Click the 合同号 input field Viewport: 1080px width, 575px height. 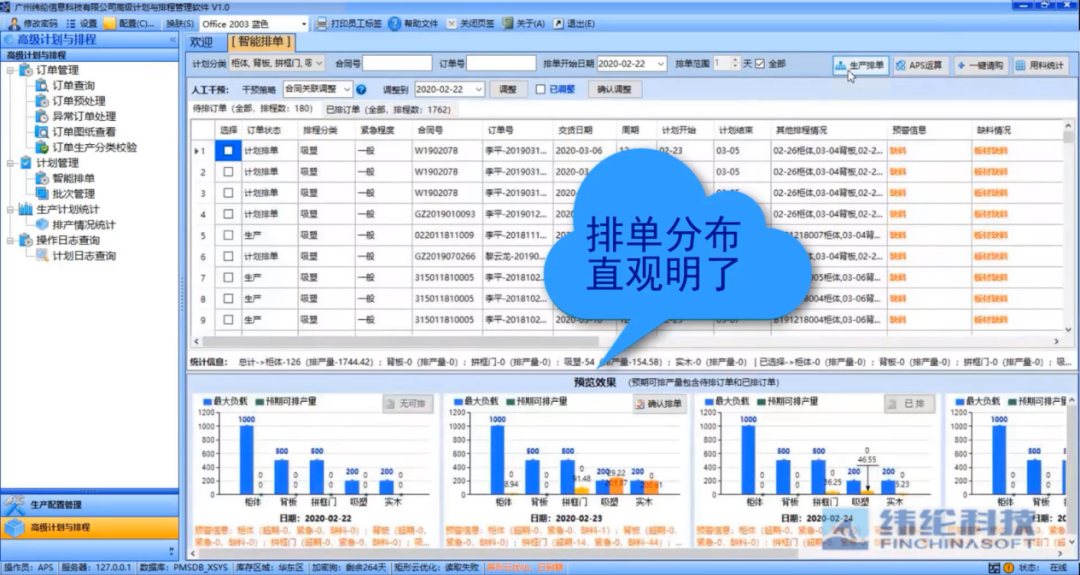tap(397, 63)
